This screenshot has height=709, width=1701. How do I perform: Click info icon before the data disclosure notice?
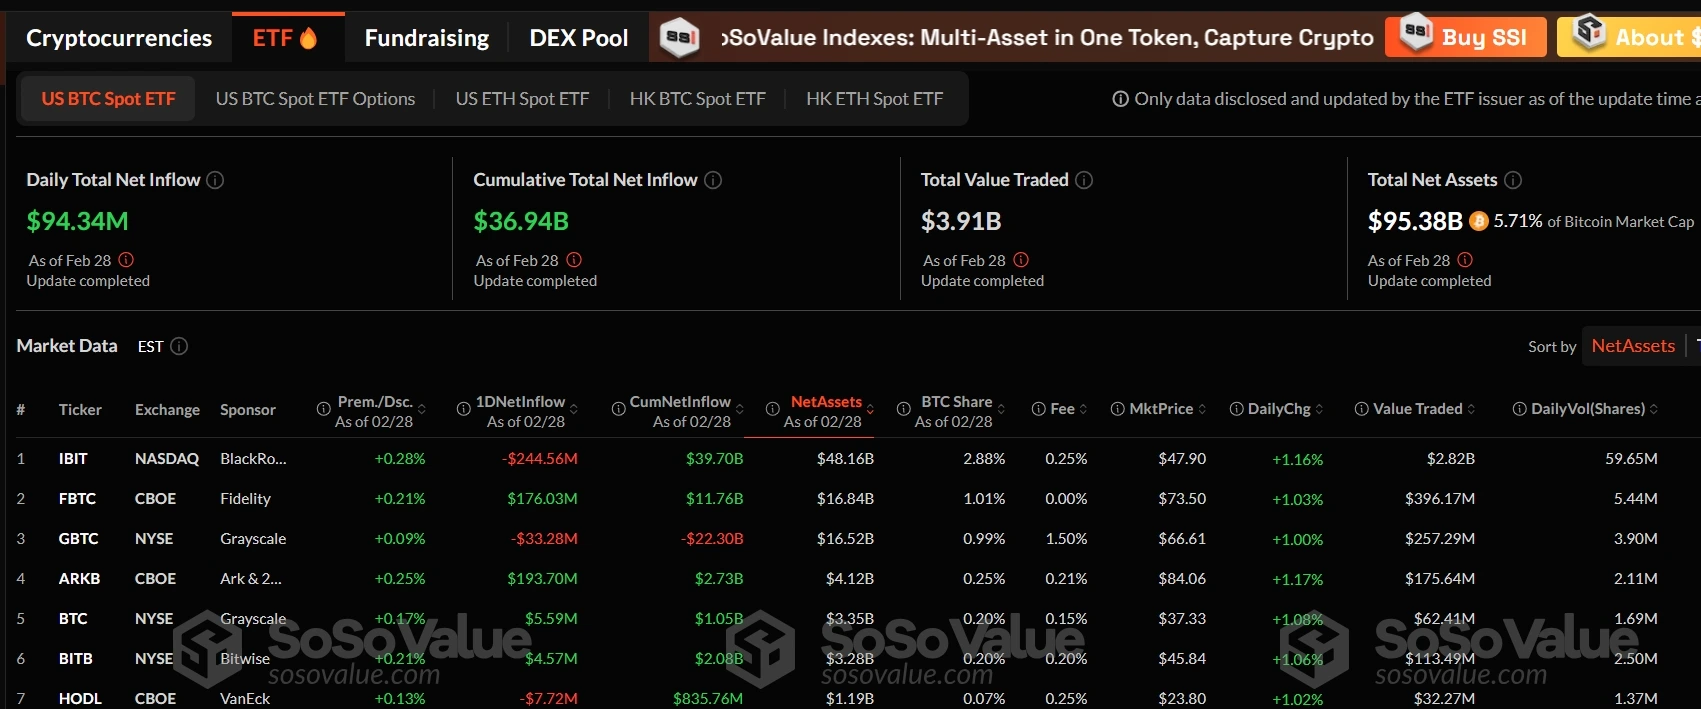[1121, 99]
